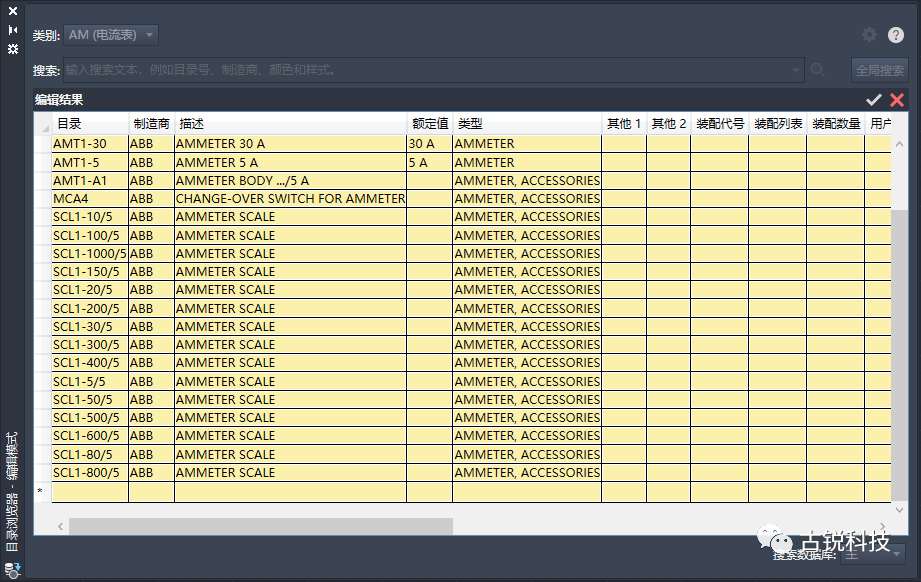Select the SCL1-1000/5 catalog cell
The height and width of the screenshot is (582, 921).
[90, 254]
